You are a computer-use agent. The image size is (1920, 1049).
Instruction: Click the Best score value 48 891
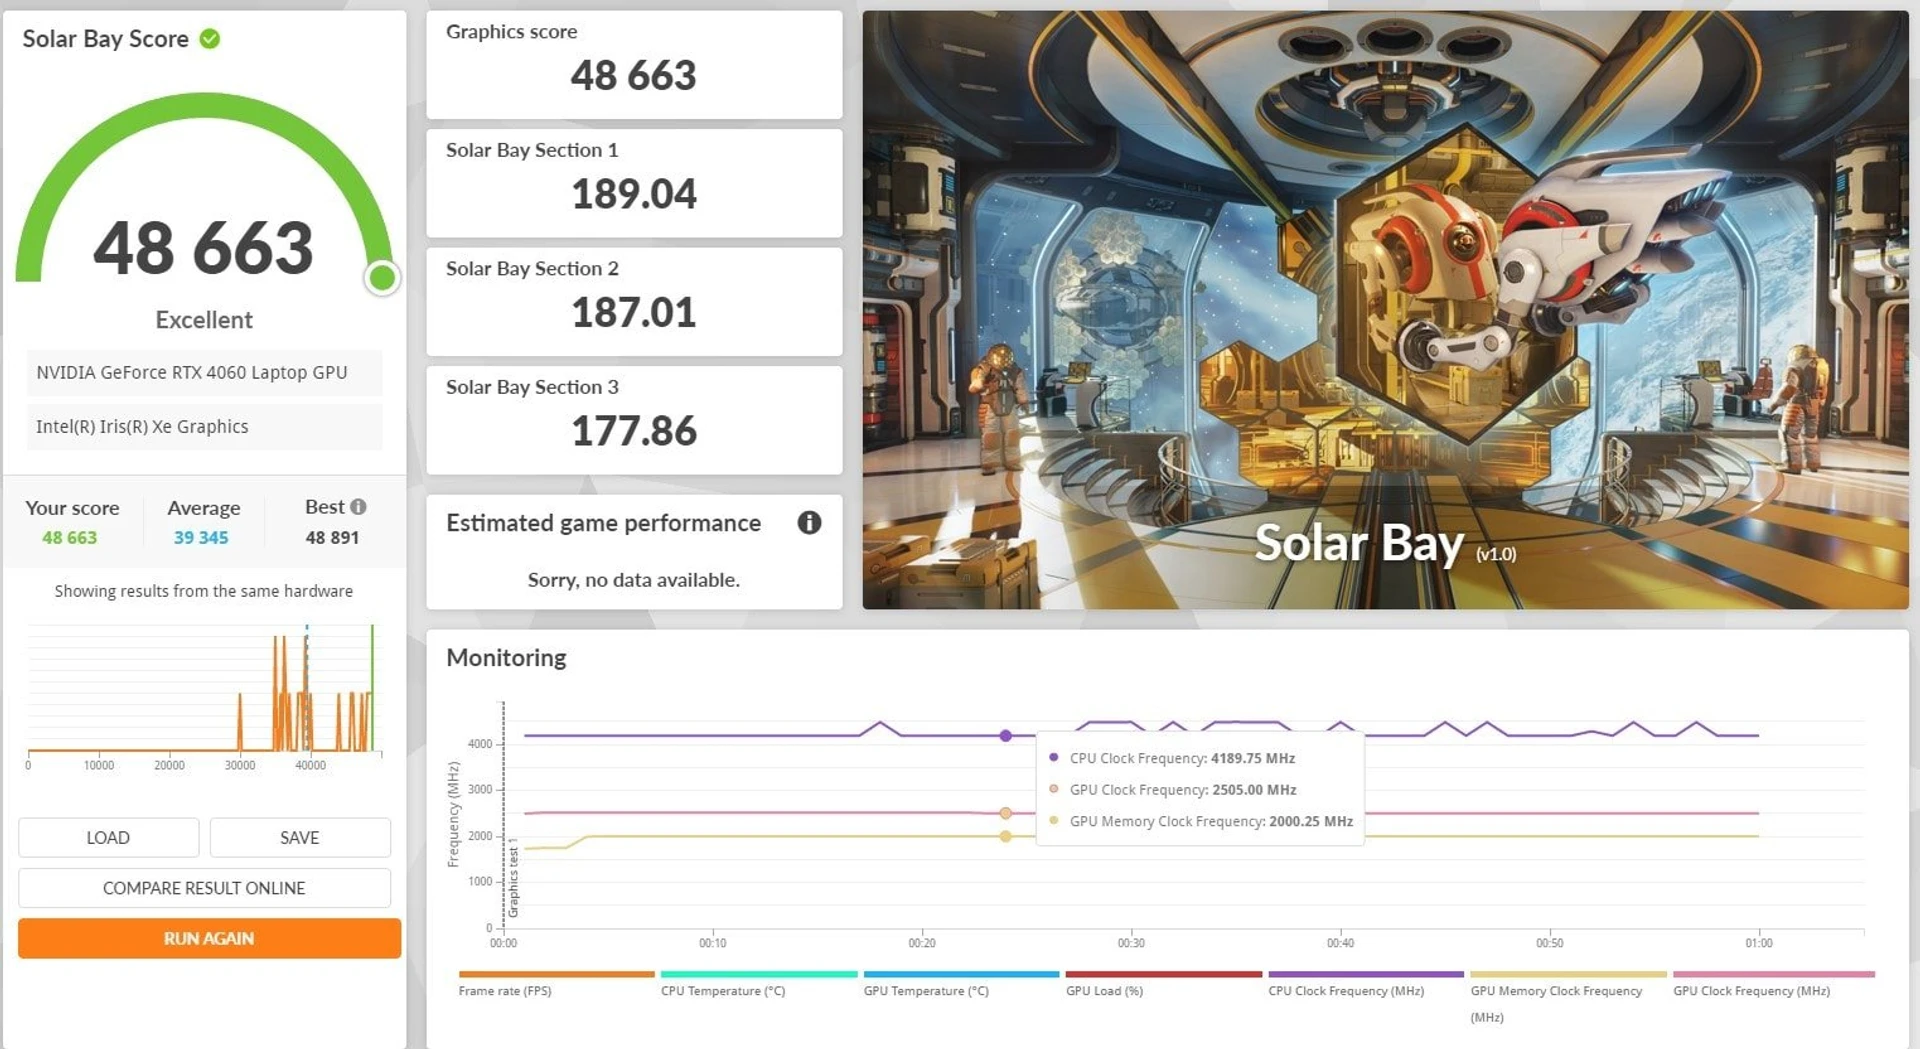tap(332, 538)
